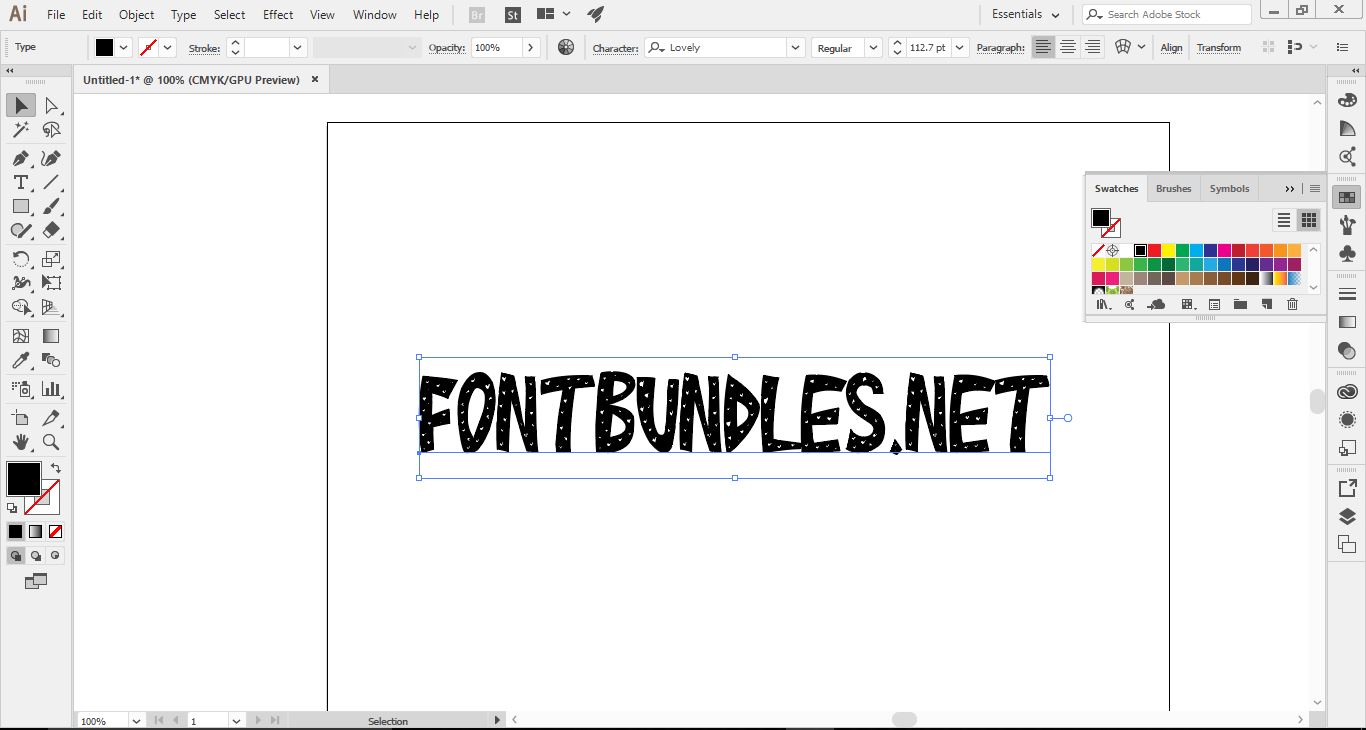The width and height of the screenshot is (1366, 730).
Task: Open the fill color dropdown in control bar
Action: (124, 47)
